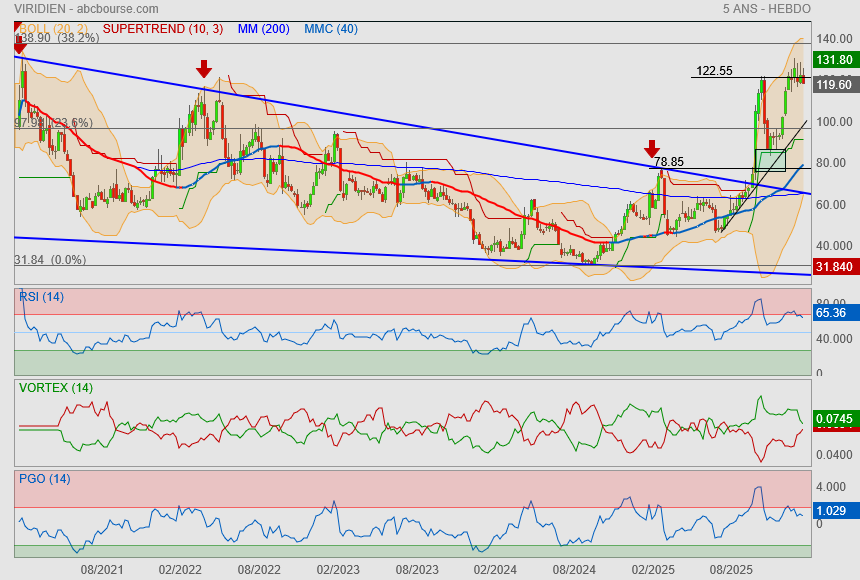Click the green 0.0745 Vortex value tag
The width and height of the screenshot is (860, 580).
tap(834, 418)
